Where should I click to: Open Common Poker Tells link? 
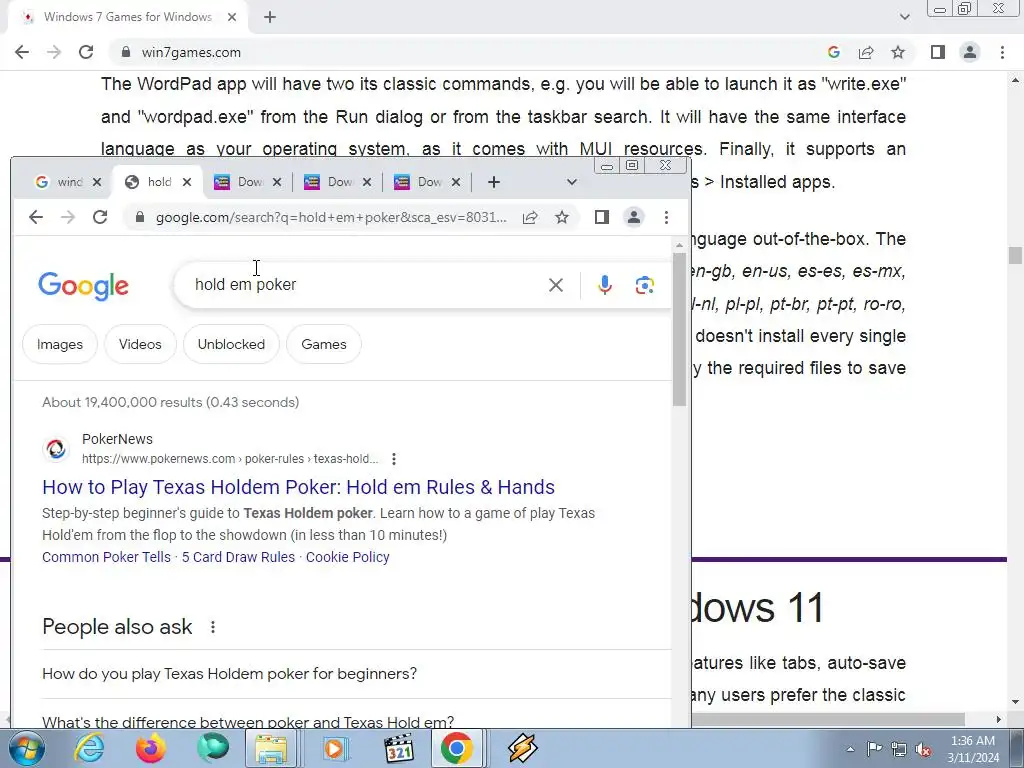(106, 557)
